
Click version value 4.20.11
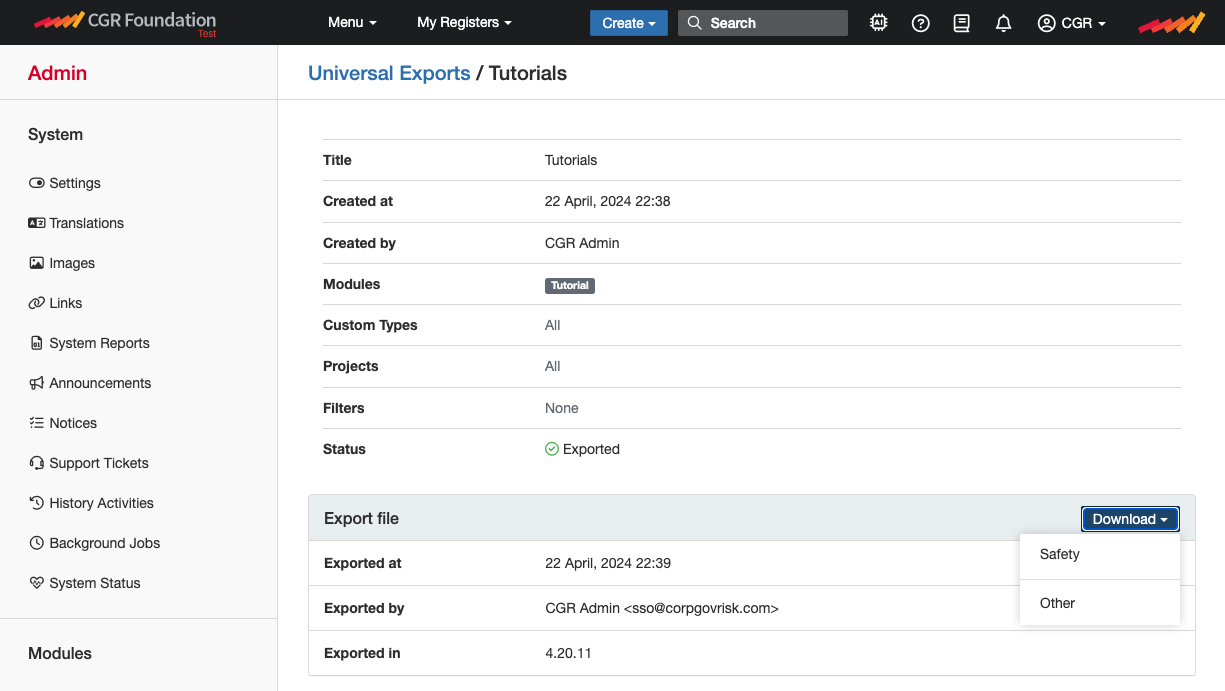click(569, 653)
